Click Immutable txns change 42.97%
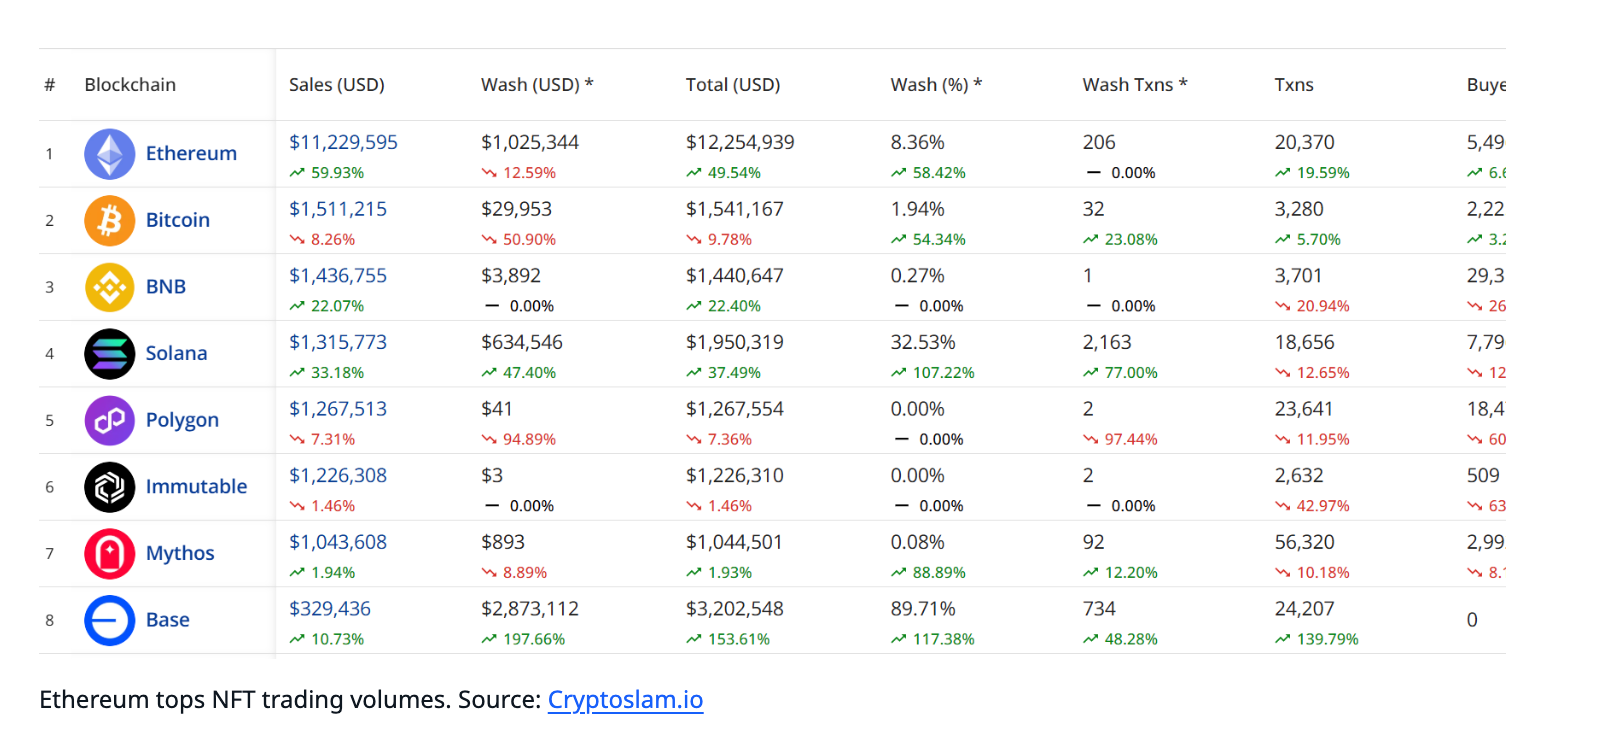Image resolution: width=1604 pixels, height=740 pixels. [x=1312, y=506]
